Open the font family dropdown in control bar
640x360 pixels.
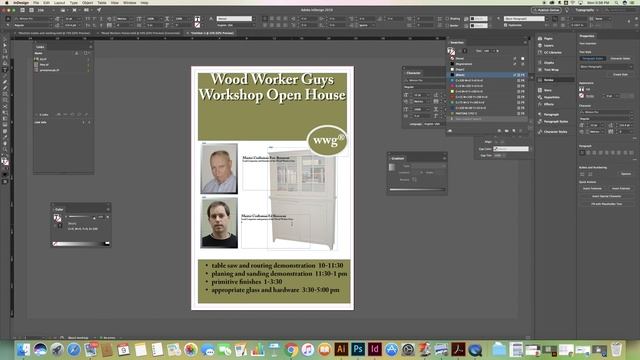coord(33,19)
